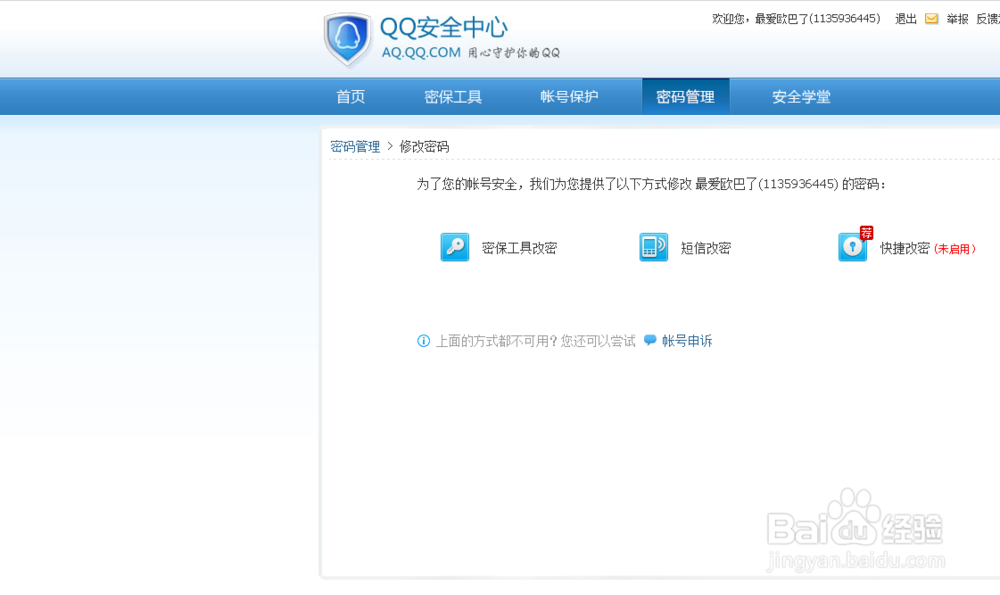This screenshot has height=595, width=1000.
Task: Click the 举报 link in header
Action: click(957, 18)
